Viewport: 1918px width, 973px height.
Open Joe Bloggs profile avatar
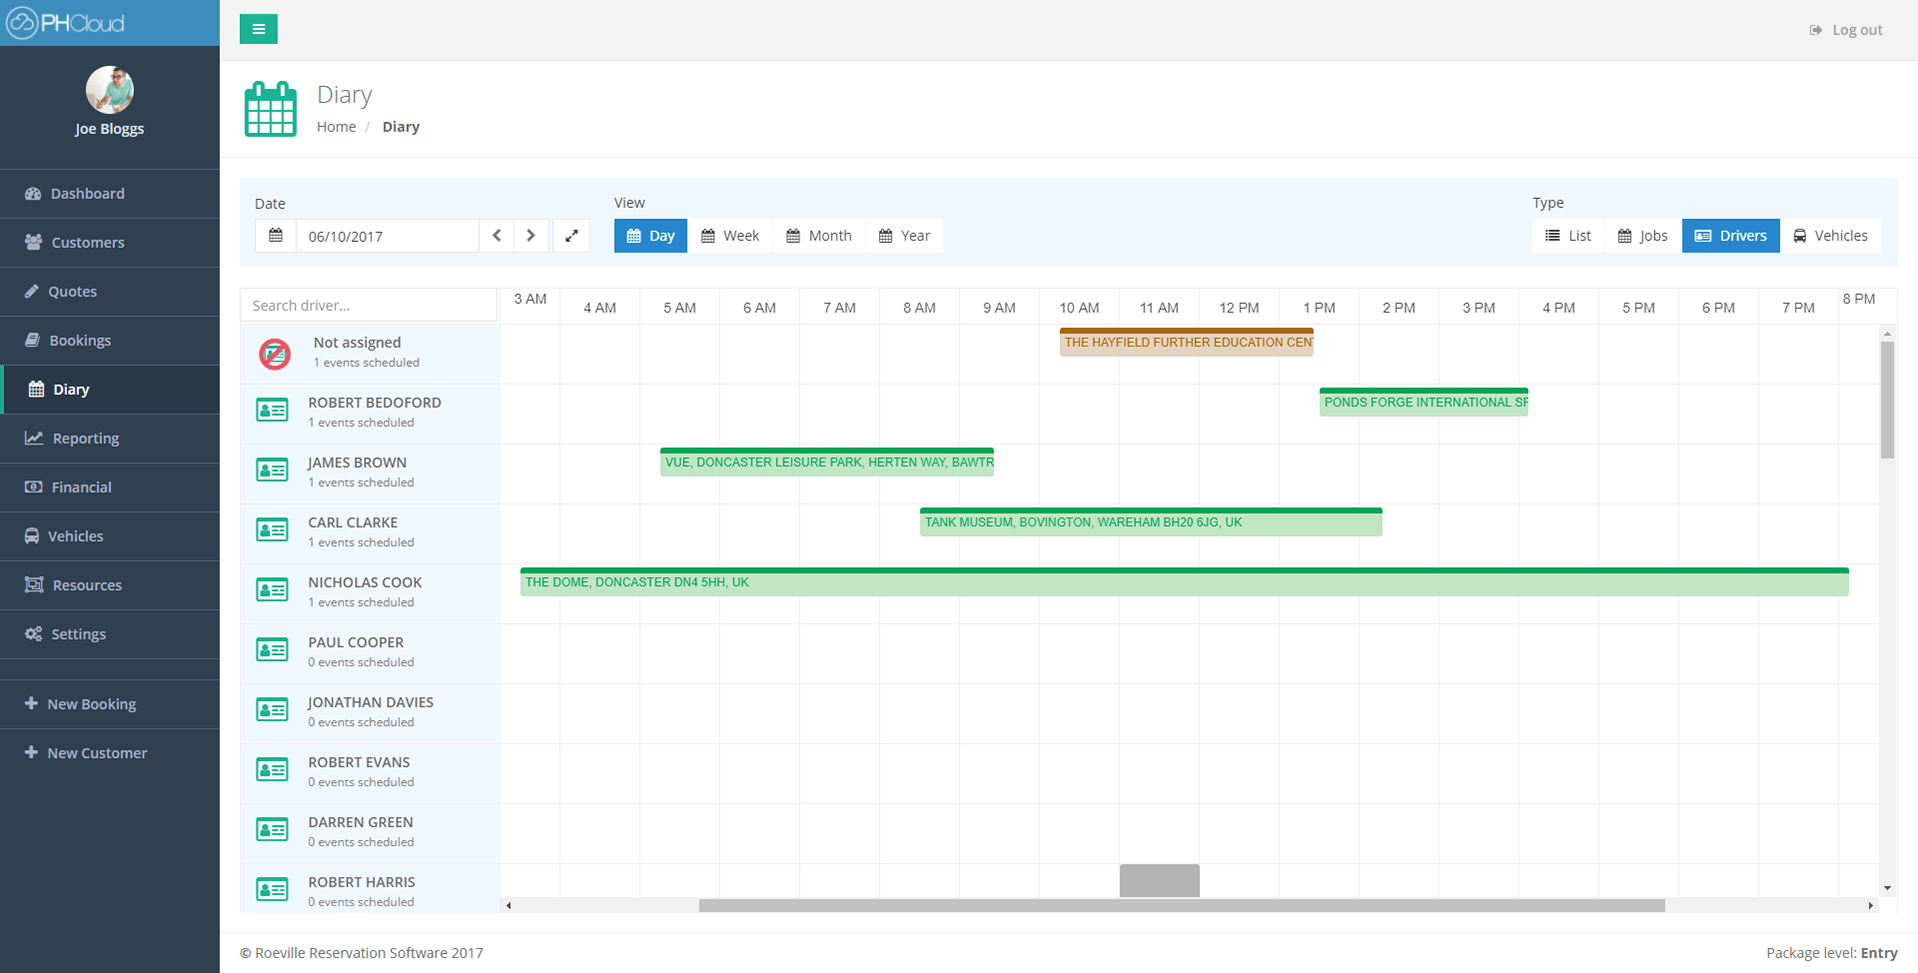110,90
